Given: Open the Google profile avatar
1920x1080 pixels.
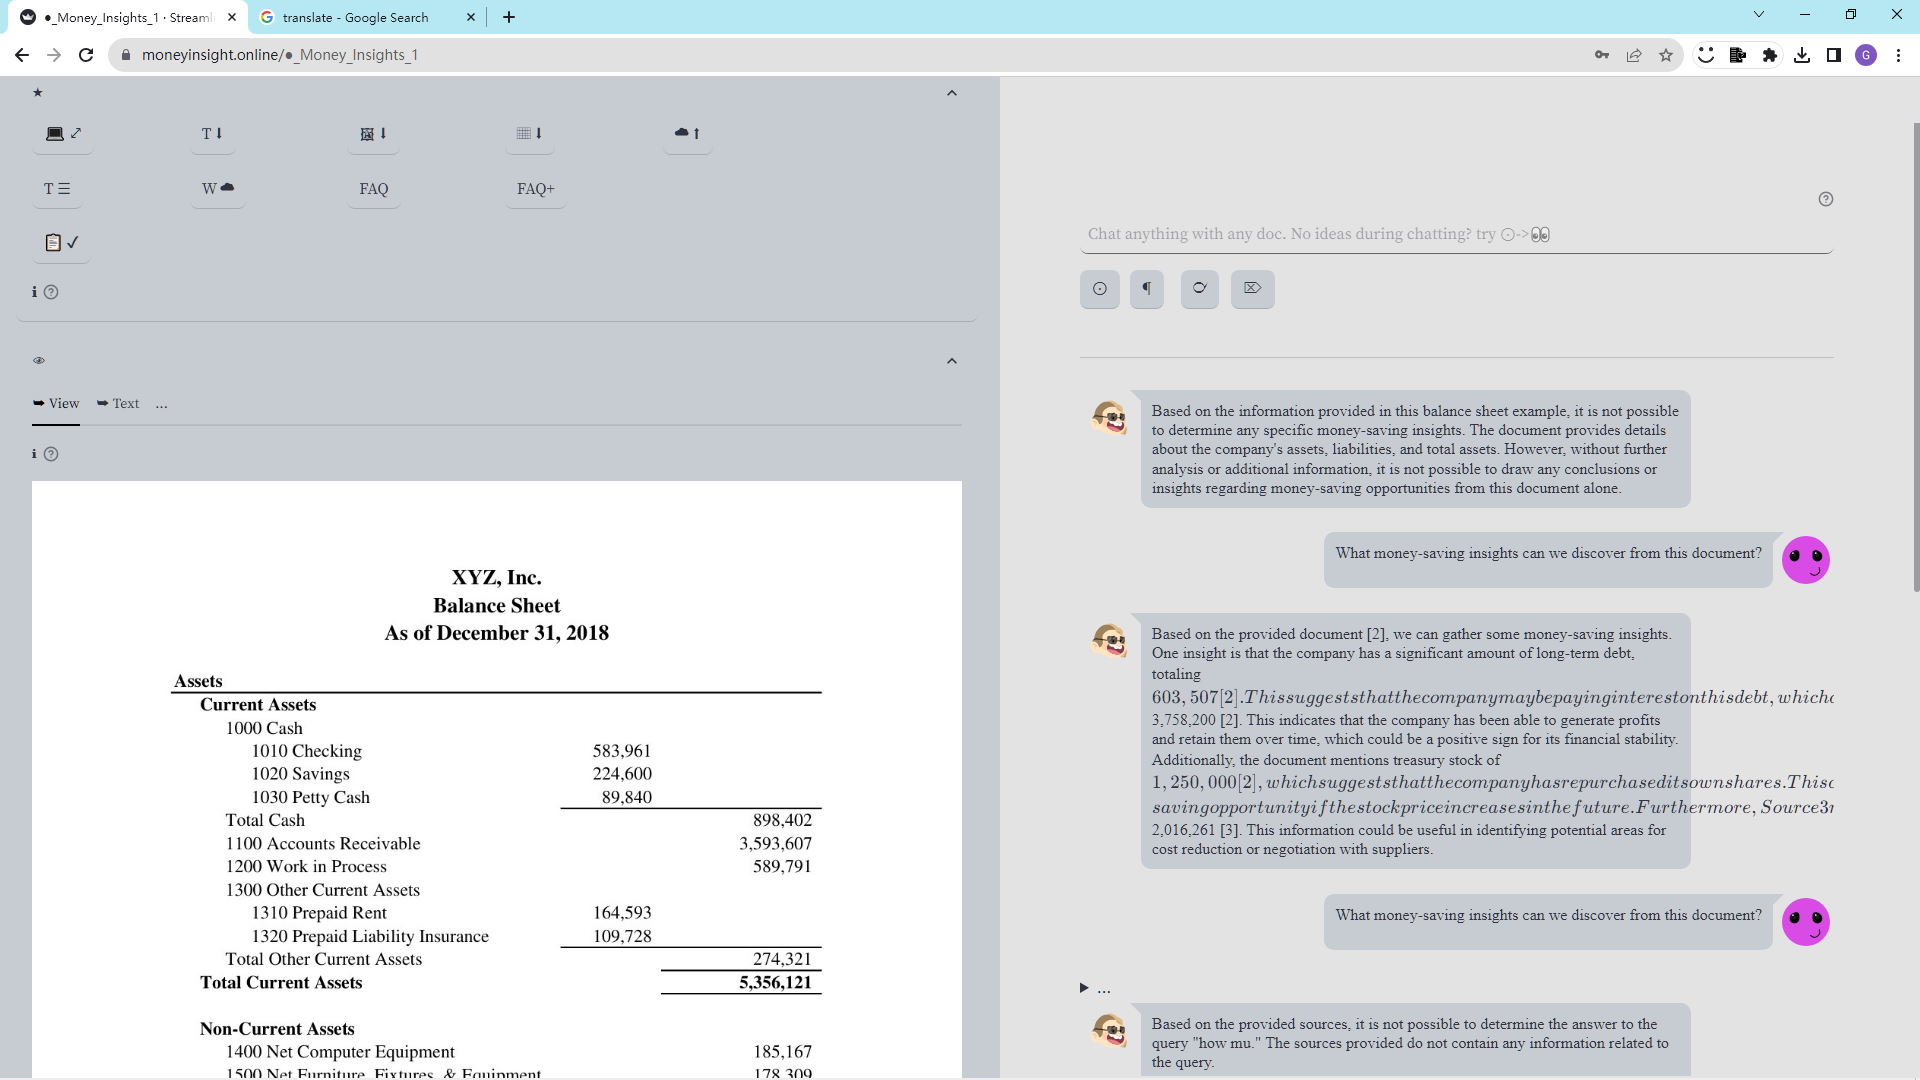Looking at the screenshot, I should coord(1866,55).
